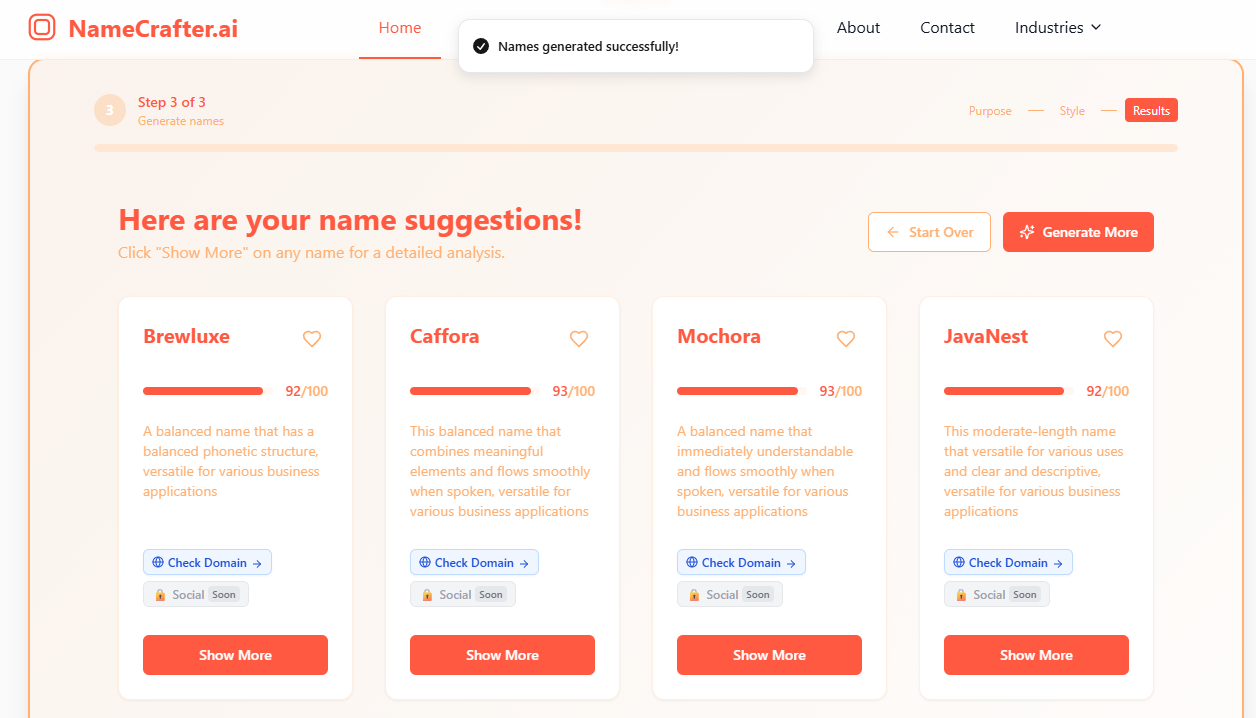Click the step 3 circle indicator
The image size is (1256, 718).
coord(110,110)
